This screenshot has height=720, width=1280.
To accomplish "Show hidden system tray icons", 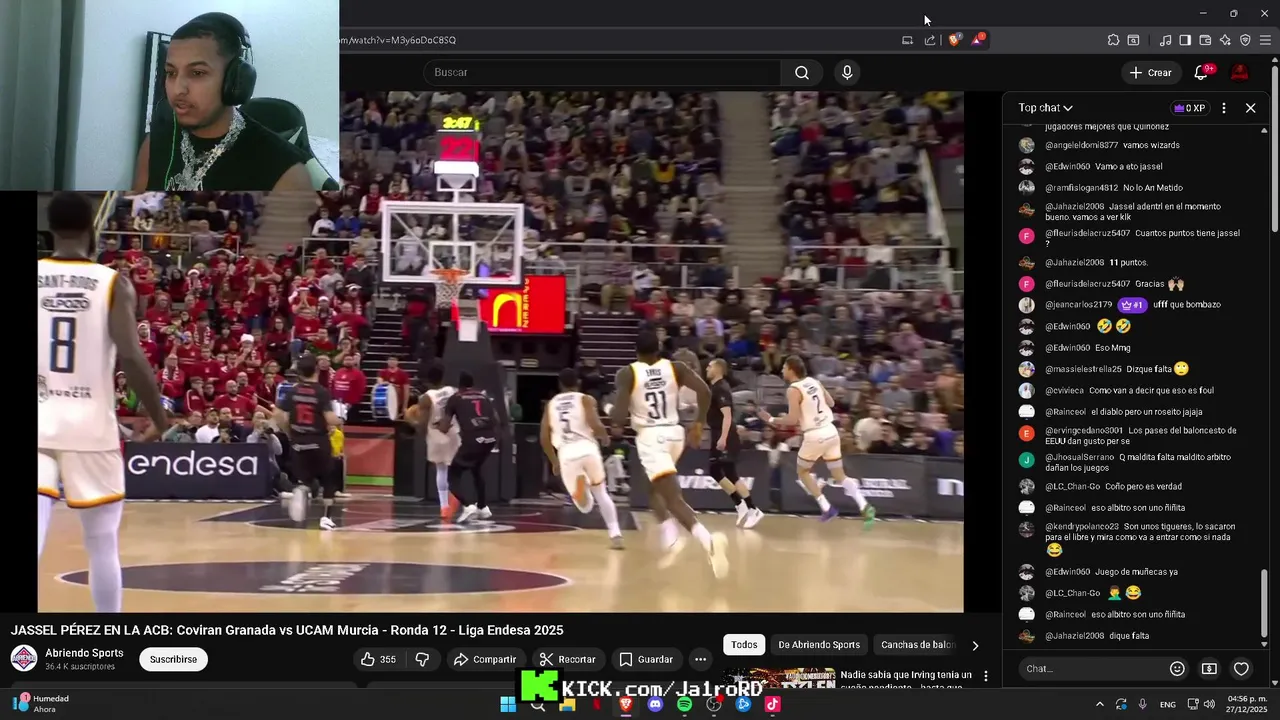I will [x=1100, y=704].
